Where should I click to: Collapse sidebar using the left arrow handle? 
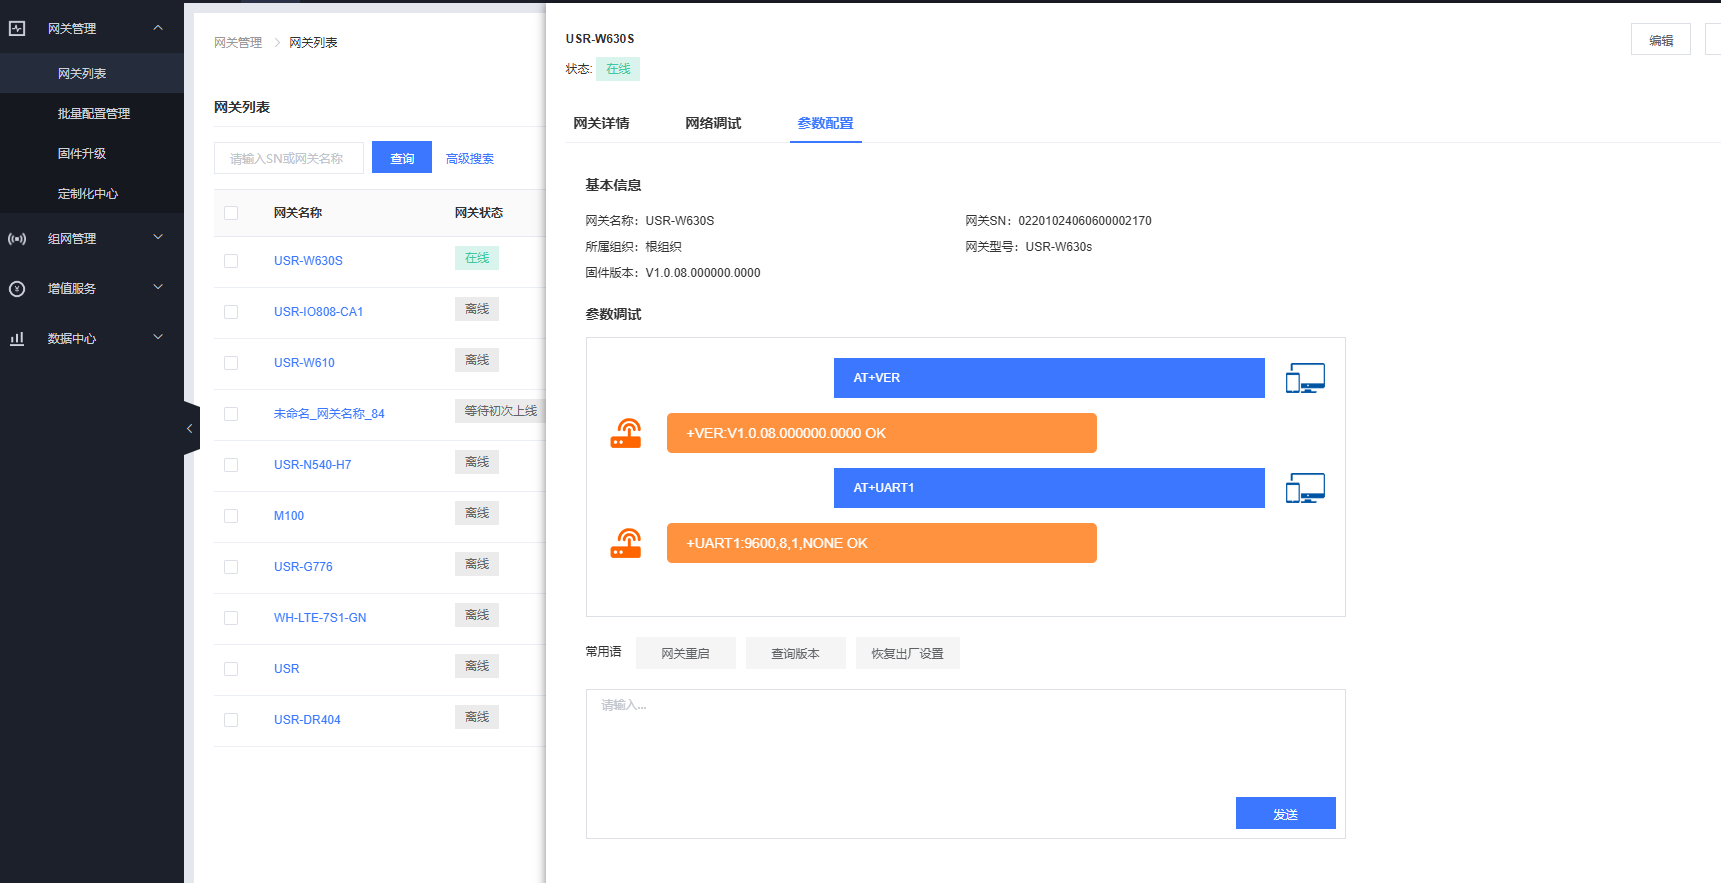point(190,429)
